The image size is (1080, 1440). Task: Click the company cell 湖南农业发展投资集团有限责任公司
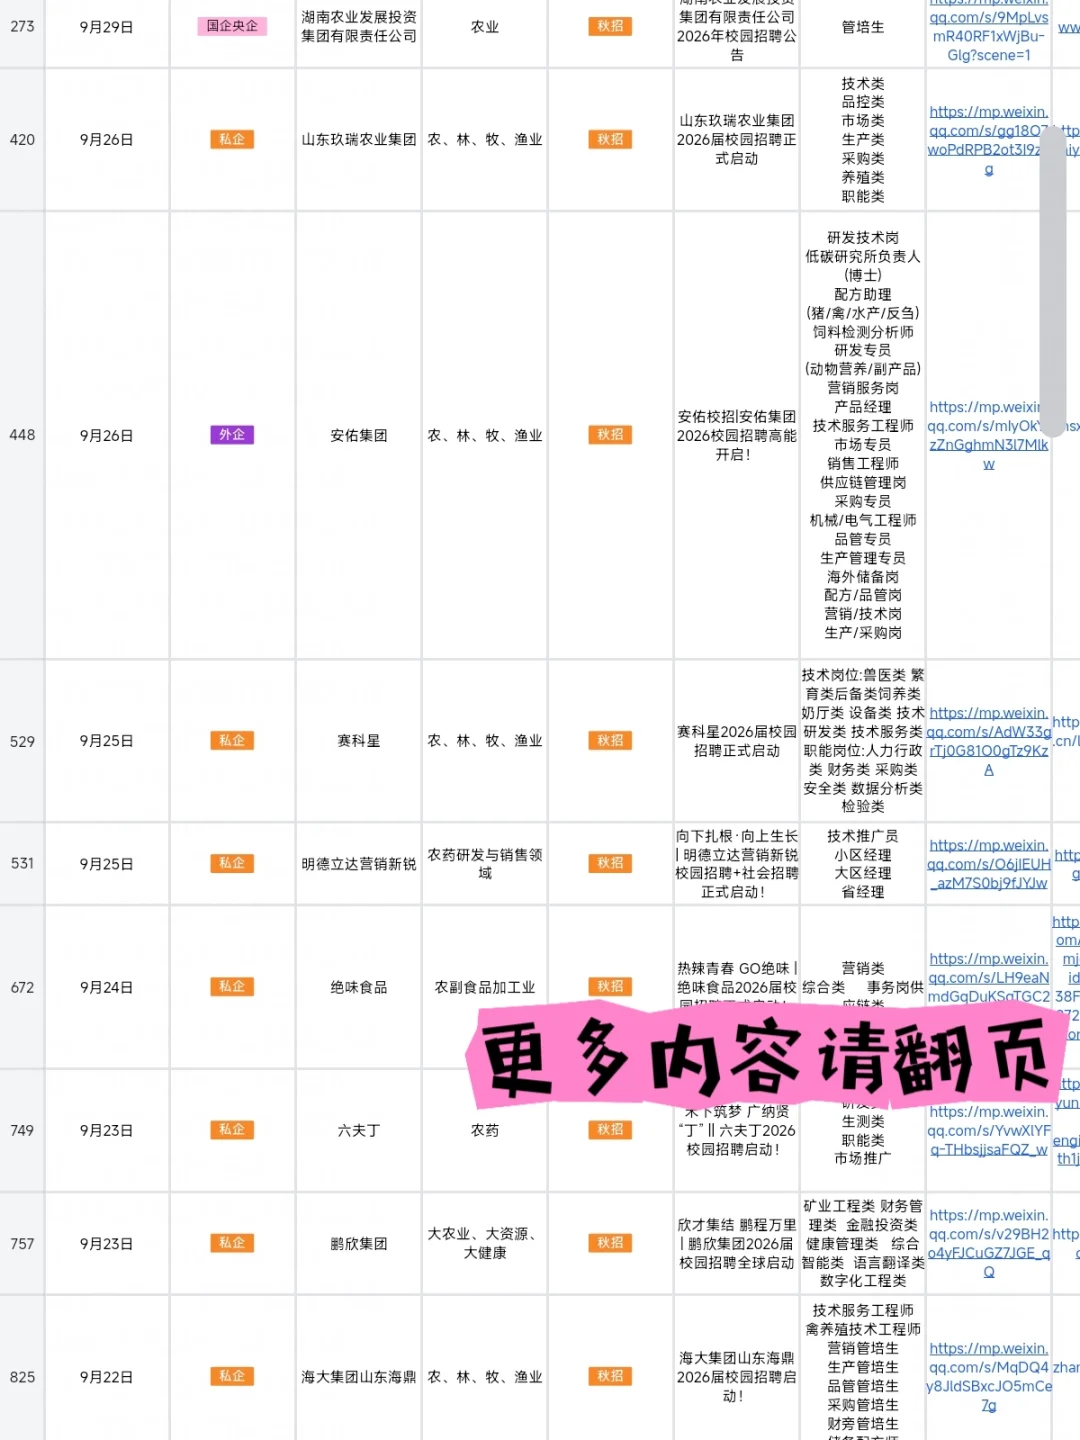359,27
